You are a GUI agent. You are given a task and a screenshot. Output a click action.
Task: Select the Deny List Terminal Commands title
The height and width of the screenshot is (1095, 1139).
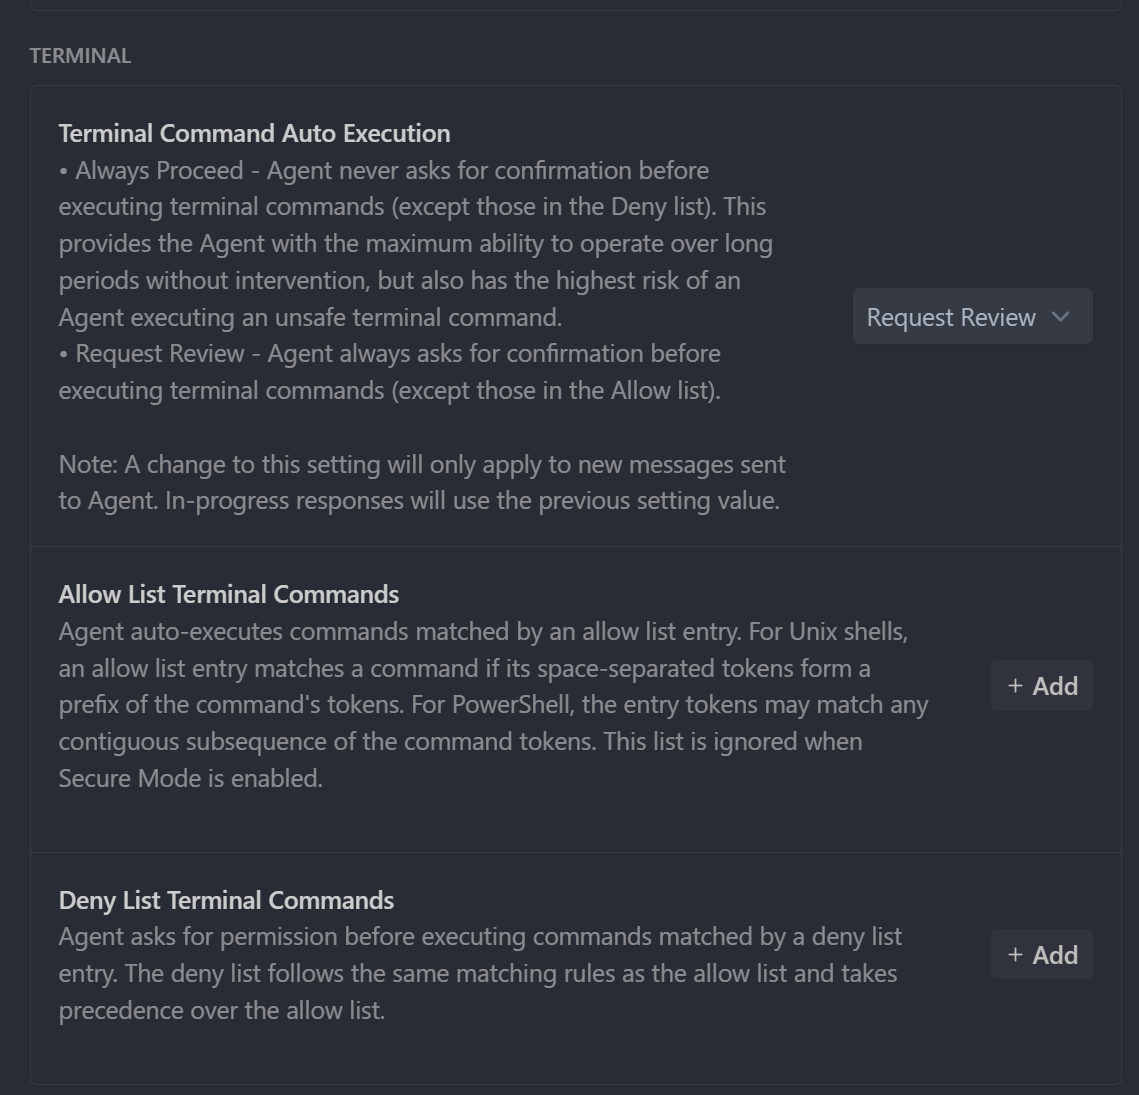226,900
